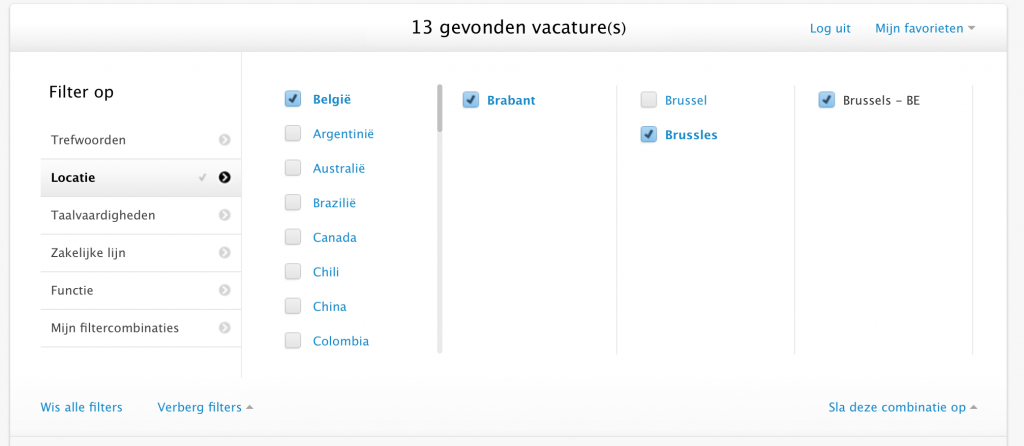Clear filters with Wis alle filters
The image size is (1024, 446).
tap(81, 407)
